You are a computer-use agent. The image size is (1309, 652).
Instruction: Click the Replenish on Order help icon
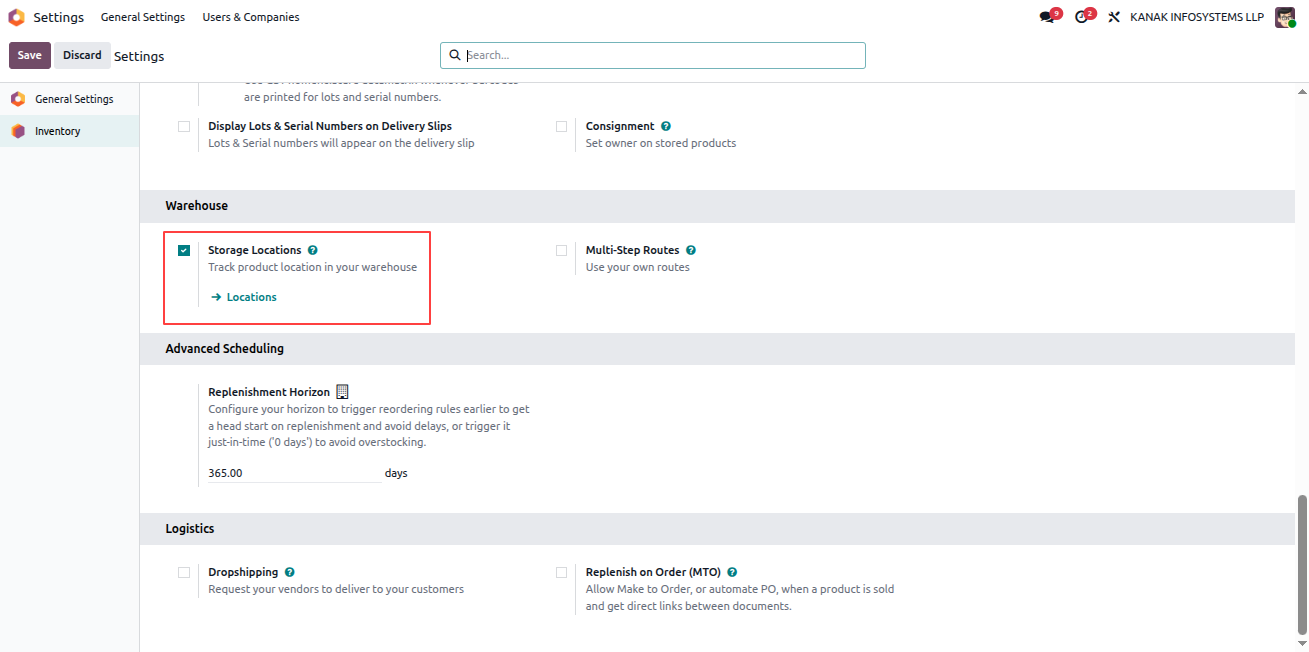(732, 572)
